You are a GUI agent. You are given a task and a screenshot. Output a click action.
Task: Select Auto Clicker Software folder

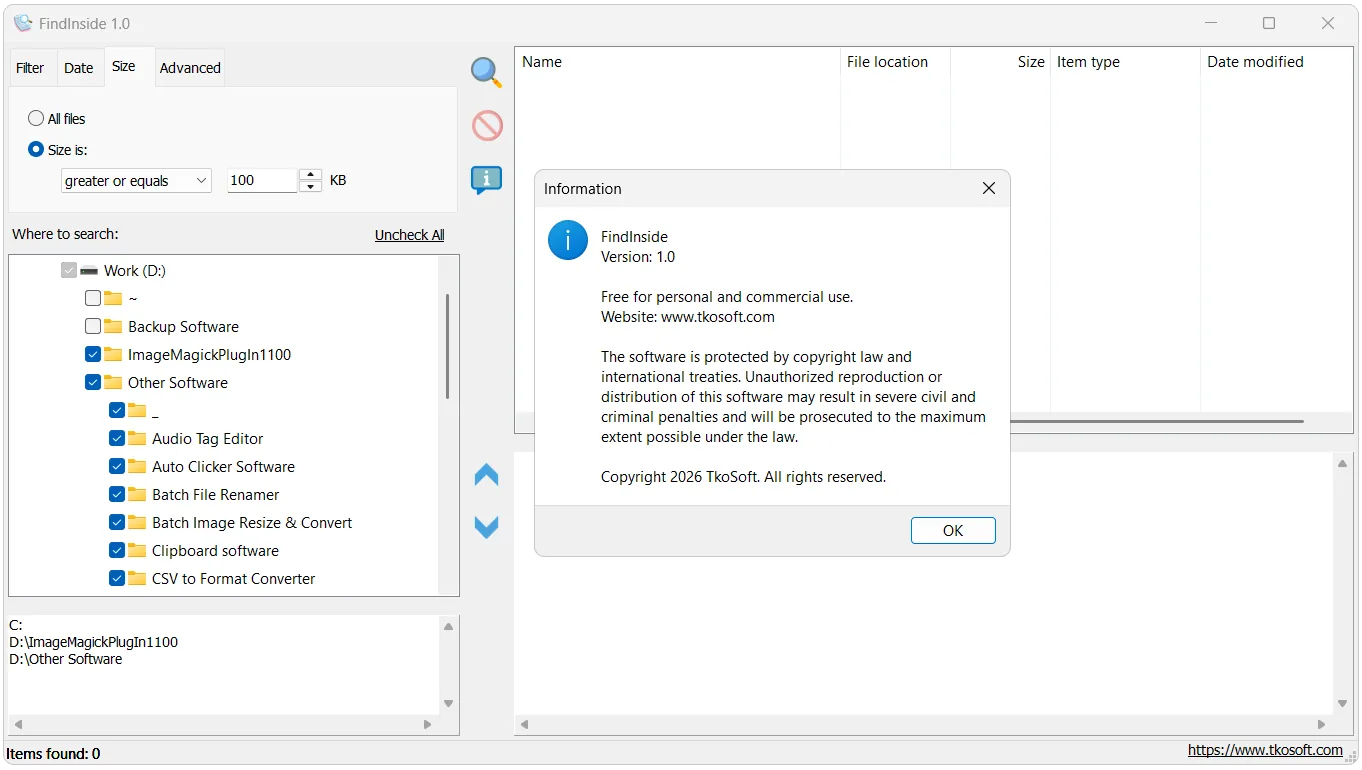(223, 466)
